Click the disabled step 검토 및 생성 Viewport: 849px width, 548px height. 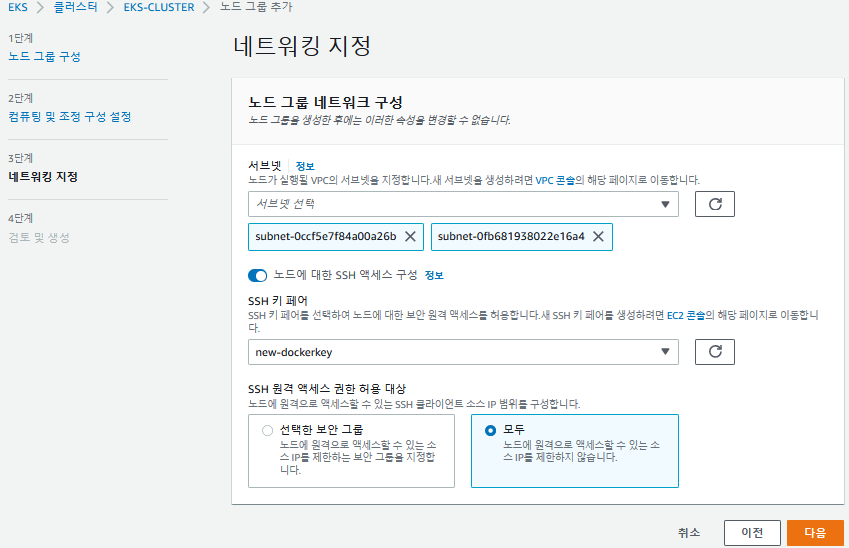click(x=39, y=237)
